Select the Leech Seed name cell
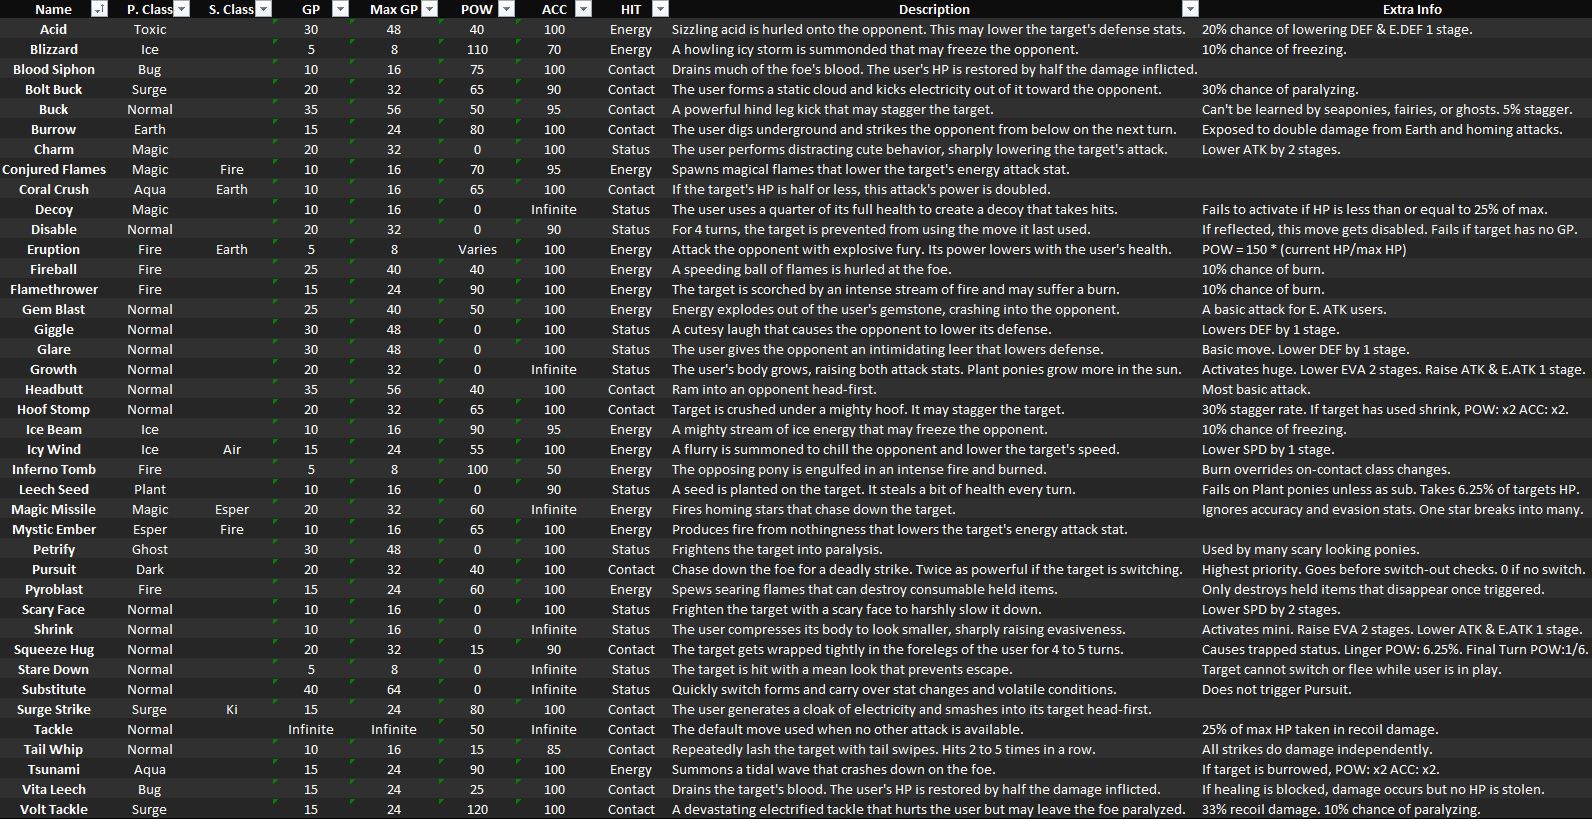 click(x=54, y=489)
